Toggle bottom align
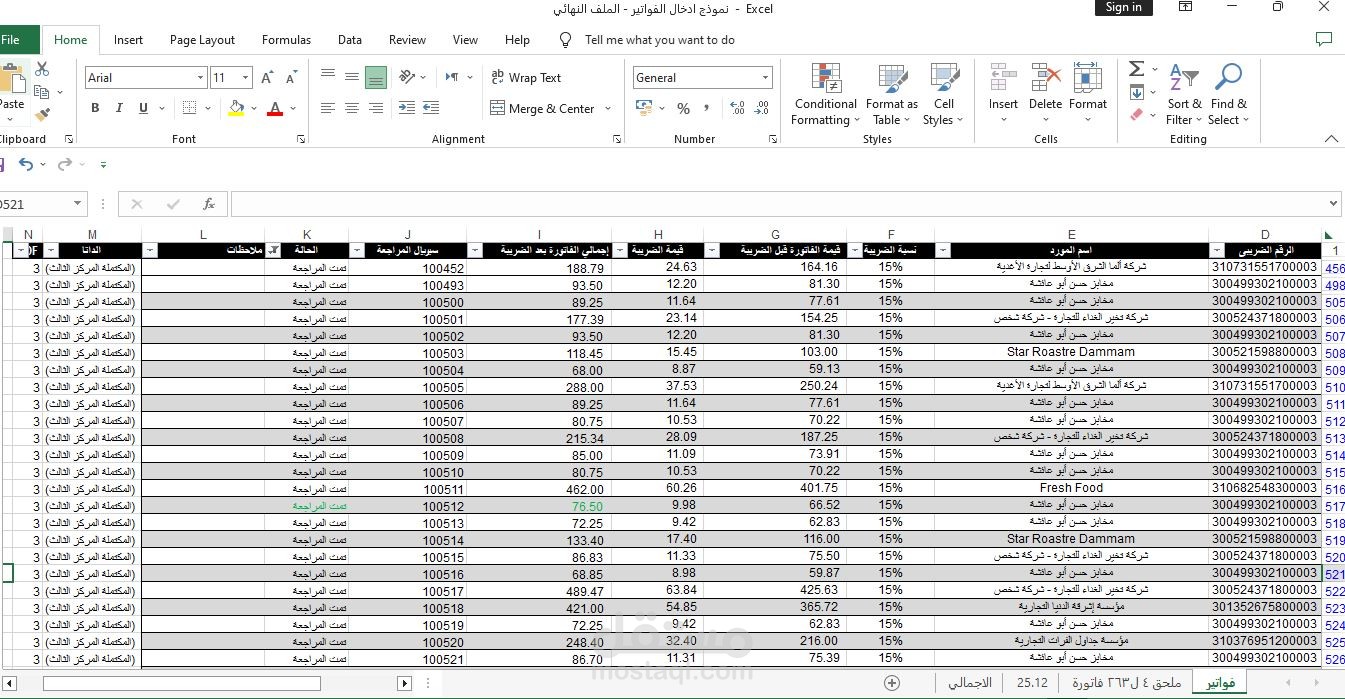 coord(375,77)
